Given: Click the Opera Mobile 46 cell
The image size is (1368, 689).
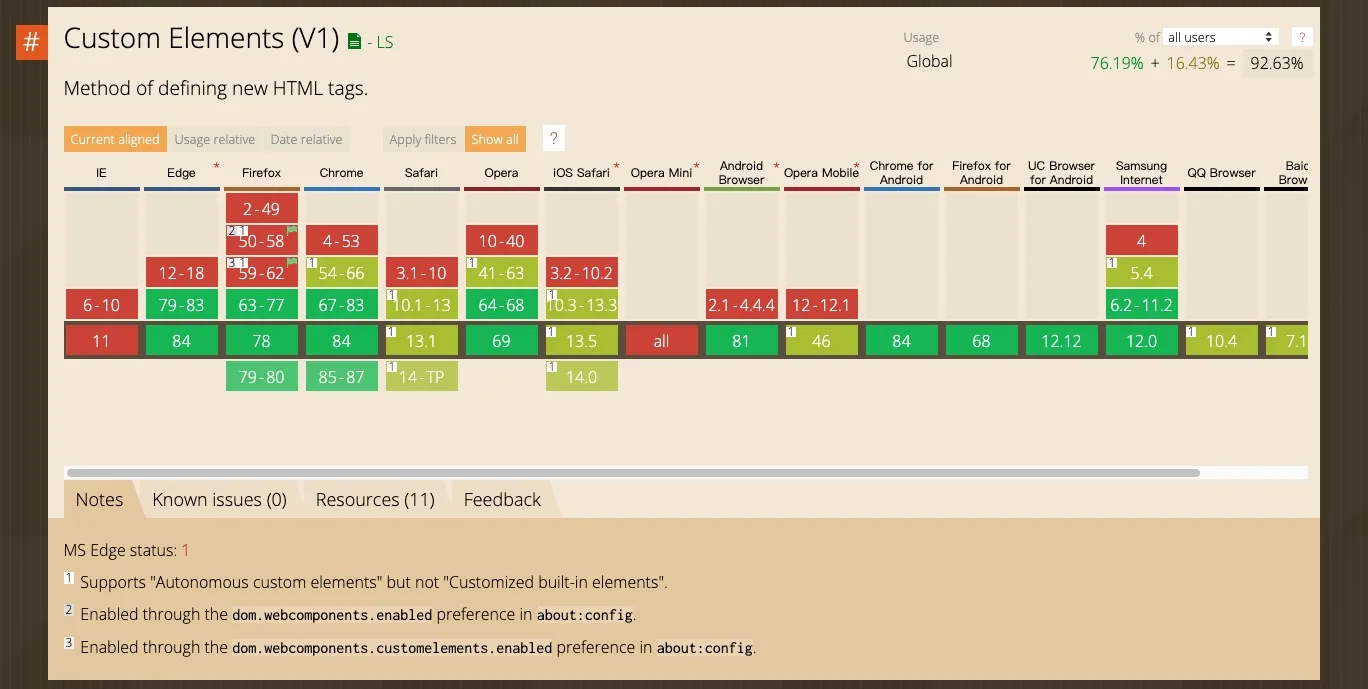Looking at the screenshot, I should coord(821,341).
